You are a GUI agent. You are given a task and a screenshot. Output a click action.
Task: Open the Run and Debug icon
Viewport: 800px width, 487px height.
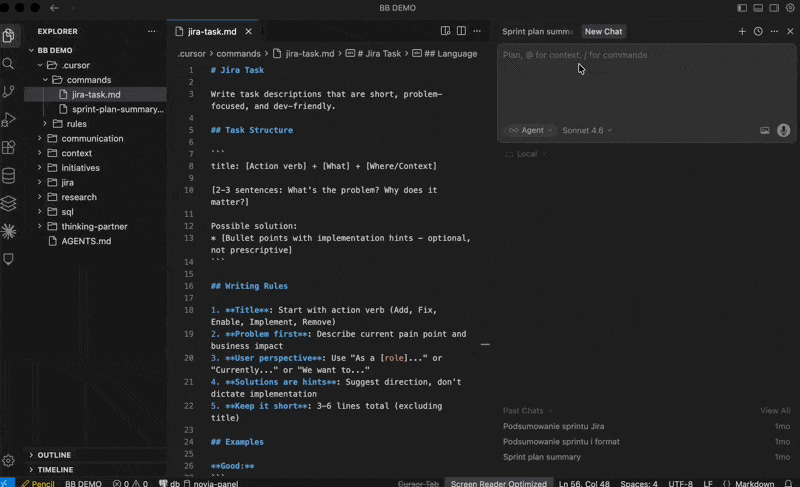[9, 120]
